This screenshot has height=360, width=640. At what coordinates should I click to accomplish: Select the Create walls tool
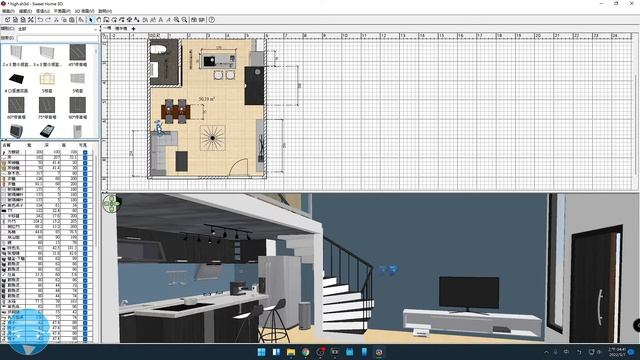[106, 20]
